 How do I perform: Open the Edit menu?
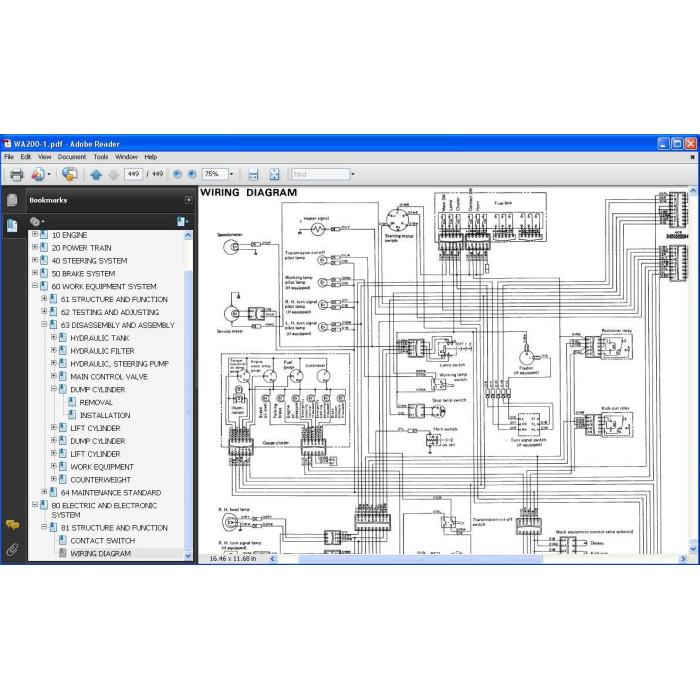pos(26,157)
